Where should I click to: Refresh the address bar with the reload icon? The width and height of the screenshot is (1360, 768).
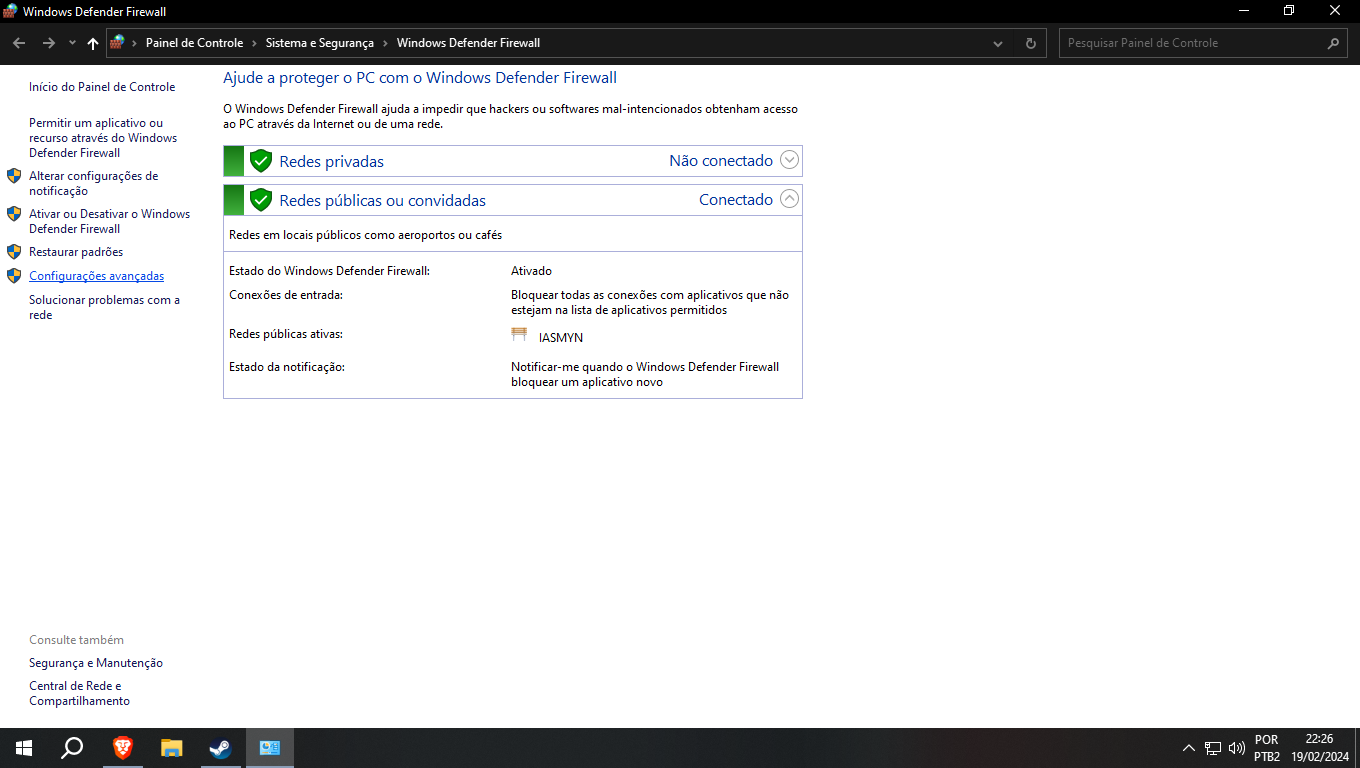click(1031, 43)
